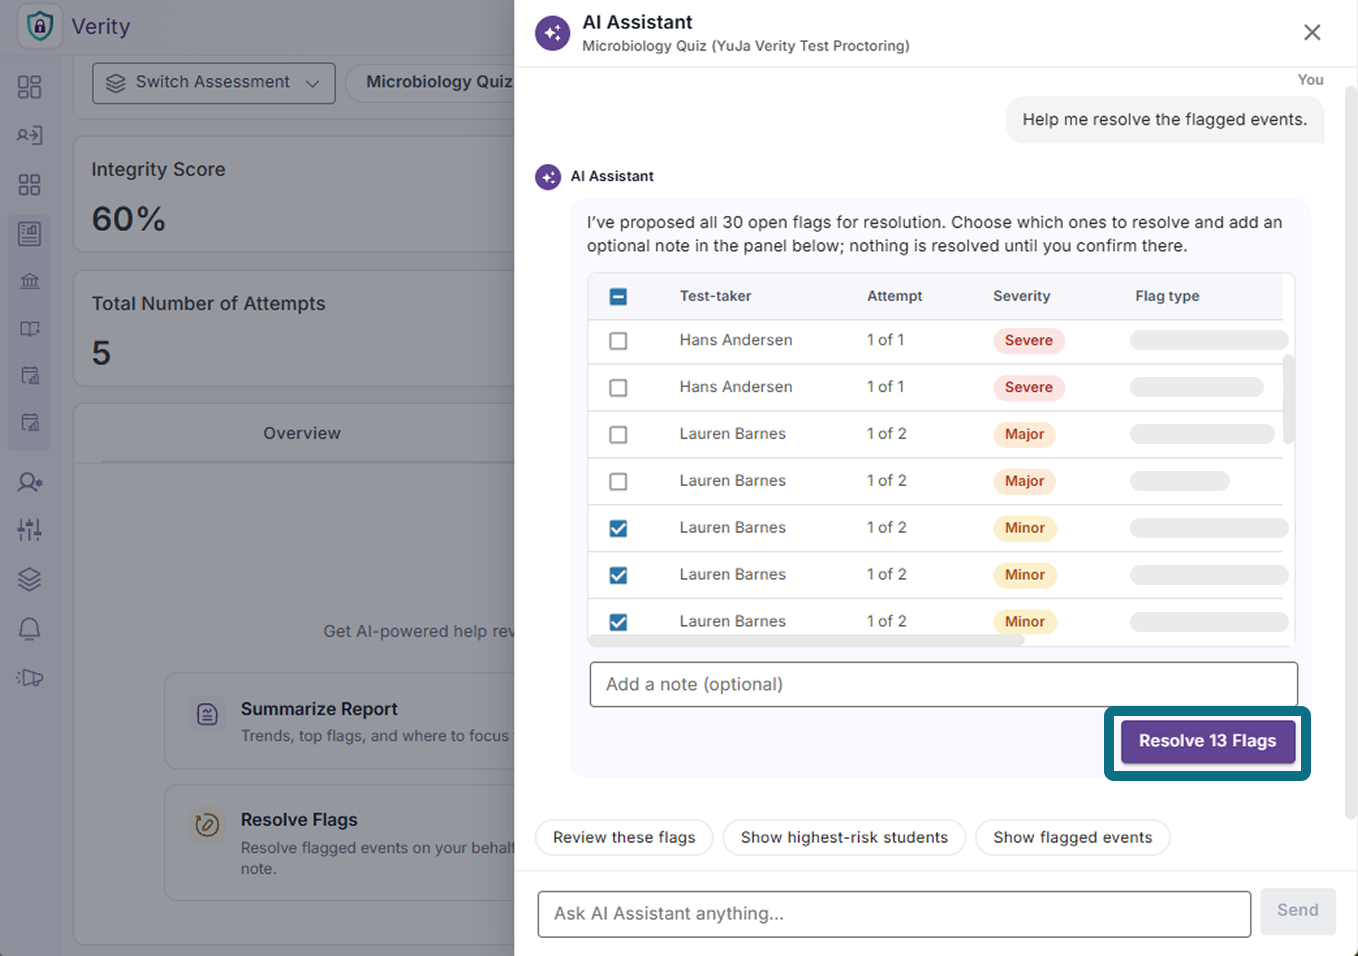Open the institution building sidebar icon
Viewport: 1358px width, 956px height.
[30, 281]
